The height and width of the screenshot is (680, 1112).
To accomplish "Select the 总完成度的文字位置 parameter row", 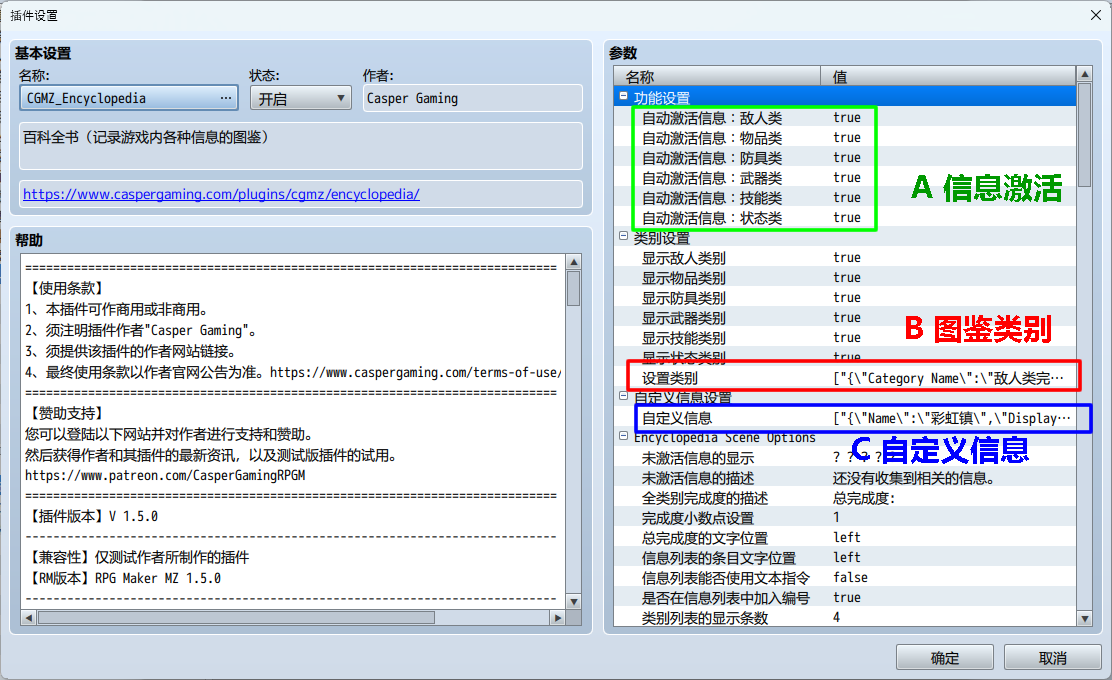I will point(845,537).
